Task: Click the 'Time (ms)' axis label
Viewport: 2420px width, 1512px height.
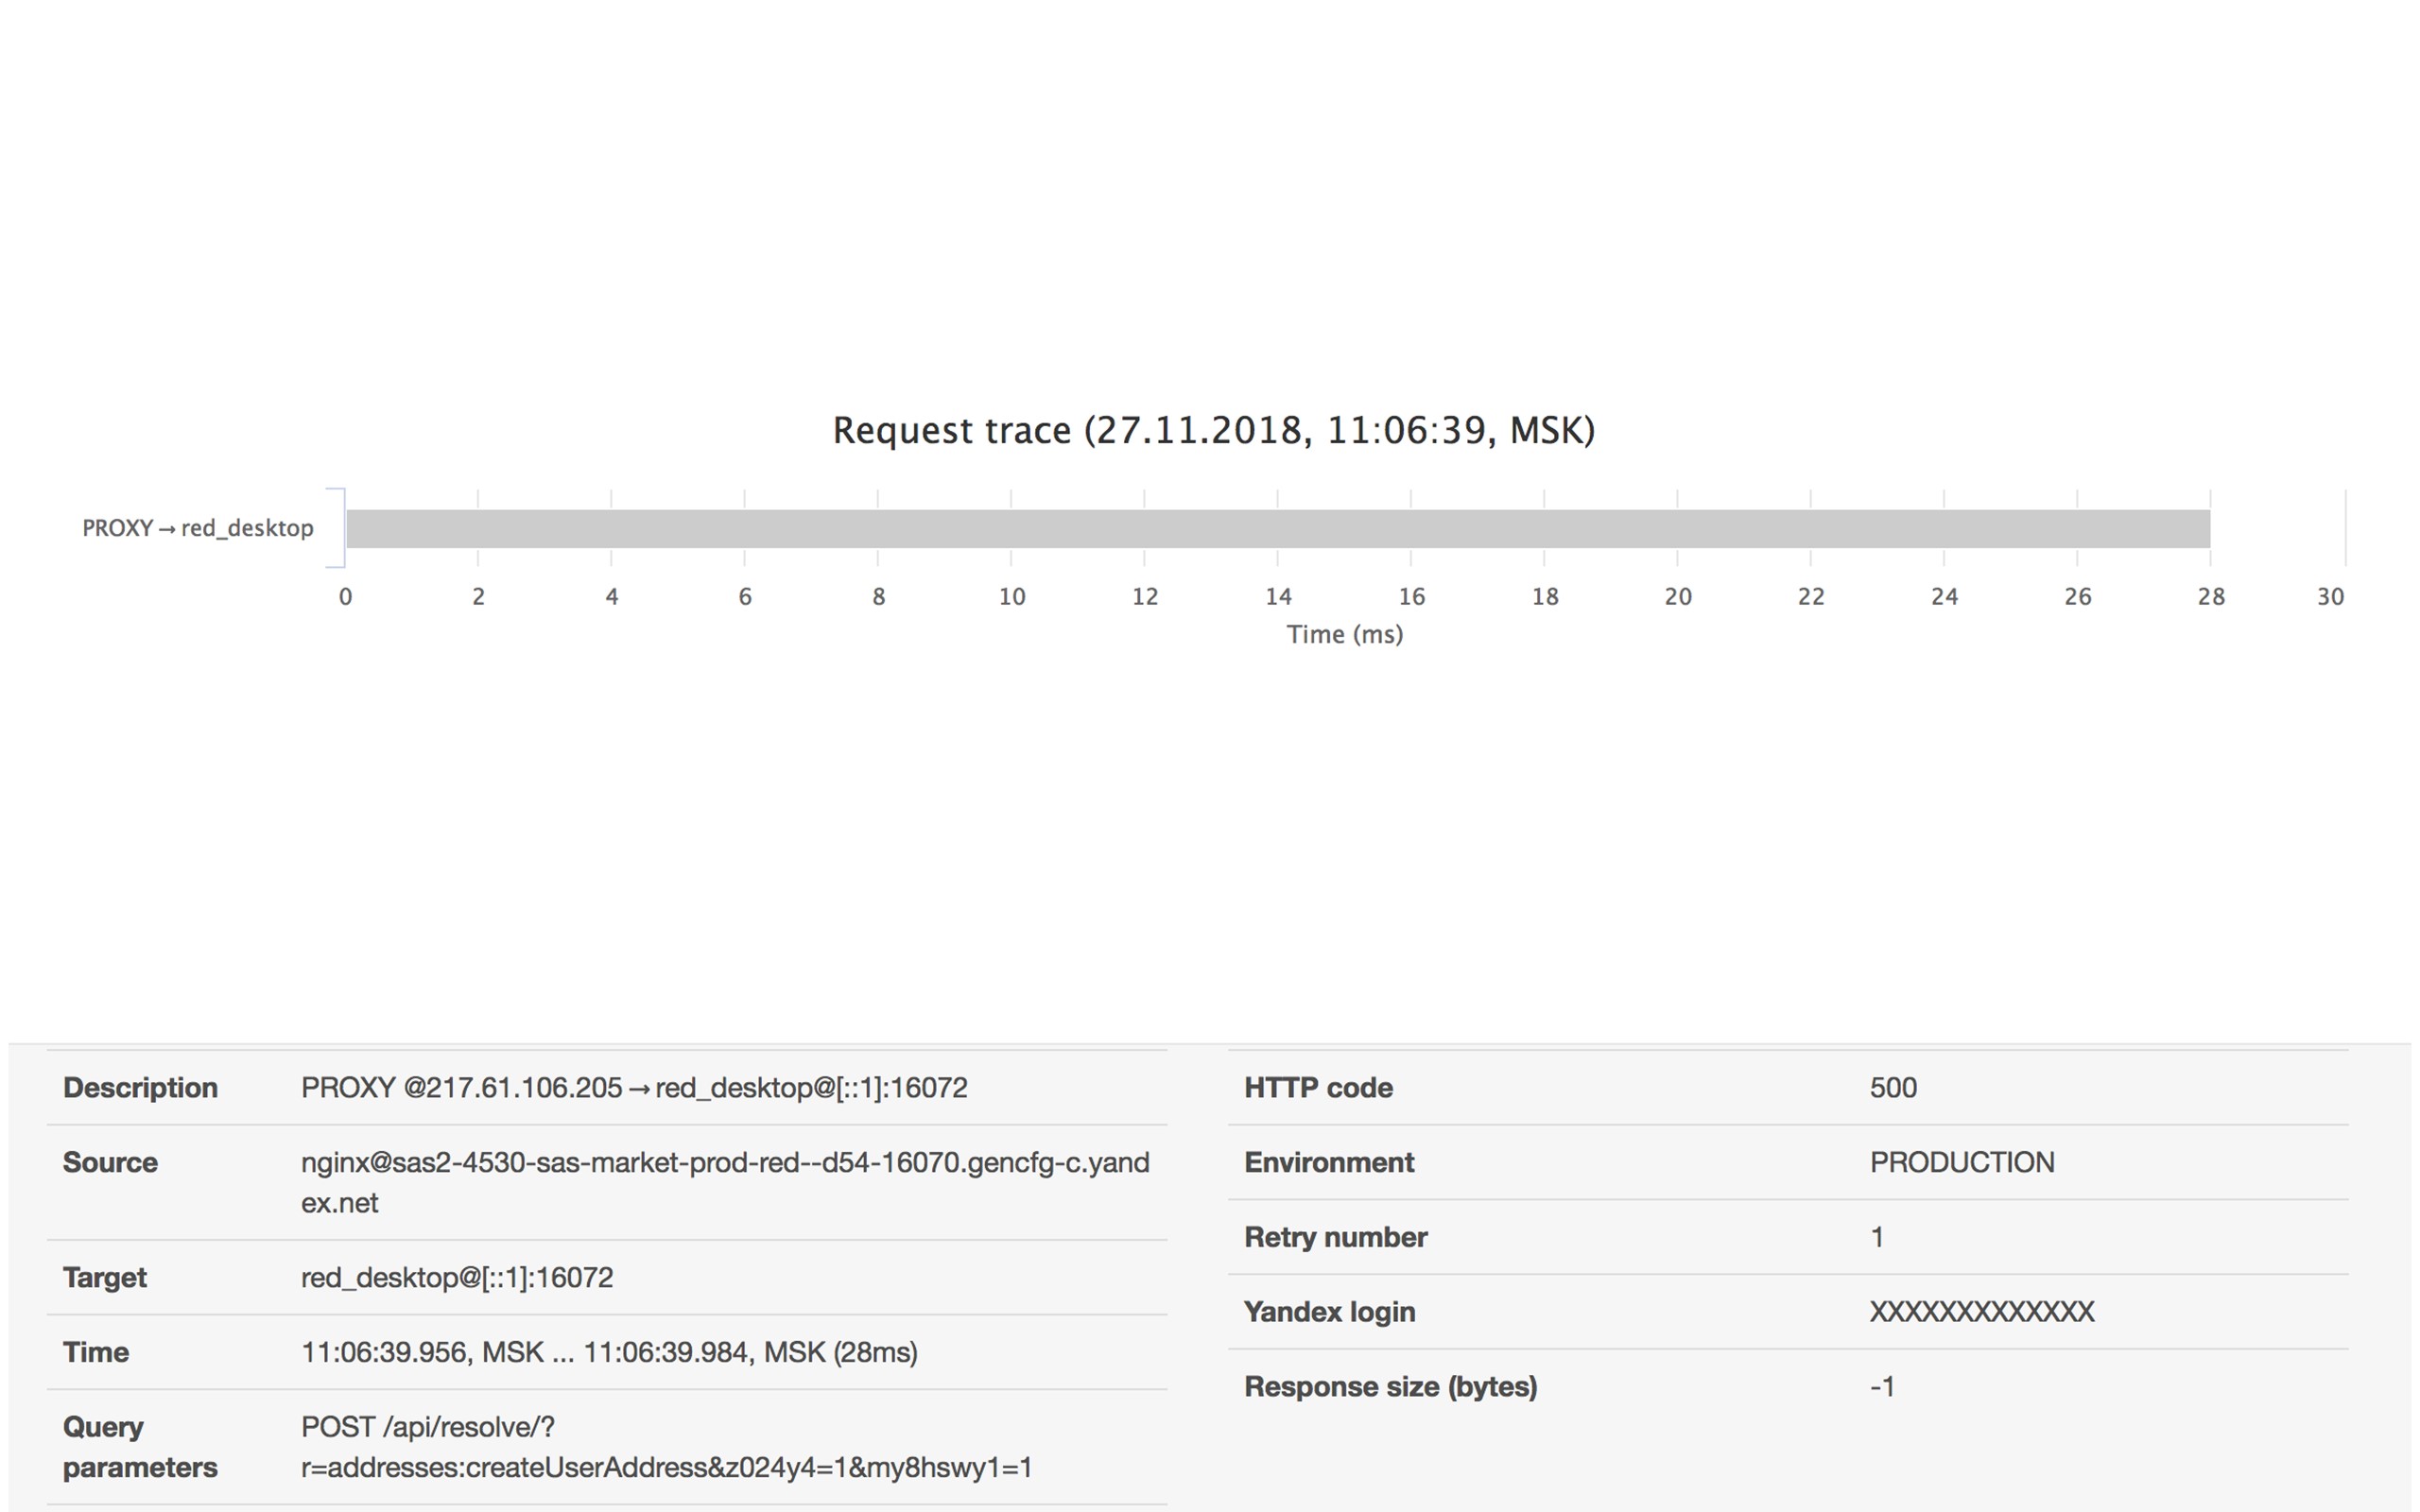Action: pyautogui.click(x=1344, y=635)
